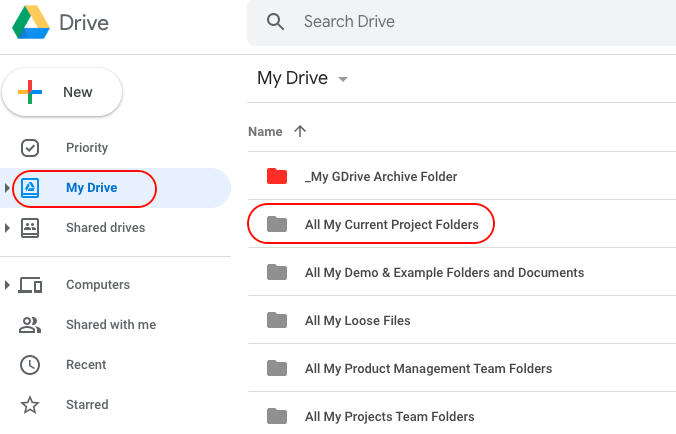
Task: Click the Search Drive field
Action: (461, 22)
